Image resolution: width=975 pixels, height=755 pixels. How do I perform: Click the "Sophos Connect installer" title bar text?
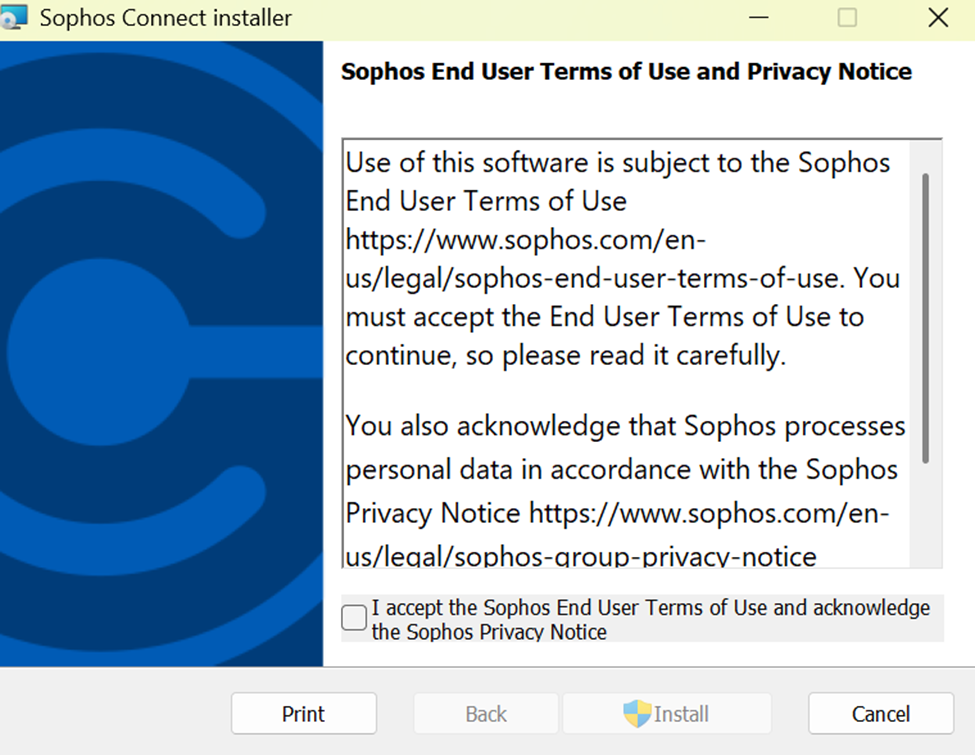click(165, 18)
